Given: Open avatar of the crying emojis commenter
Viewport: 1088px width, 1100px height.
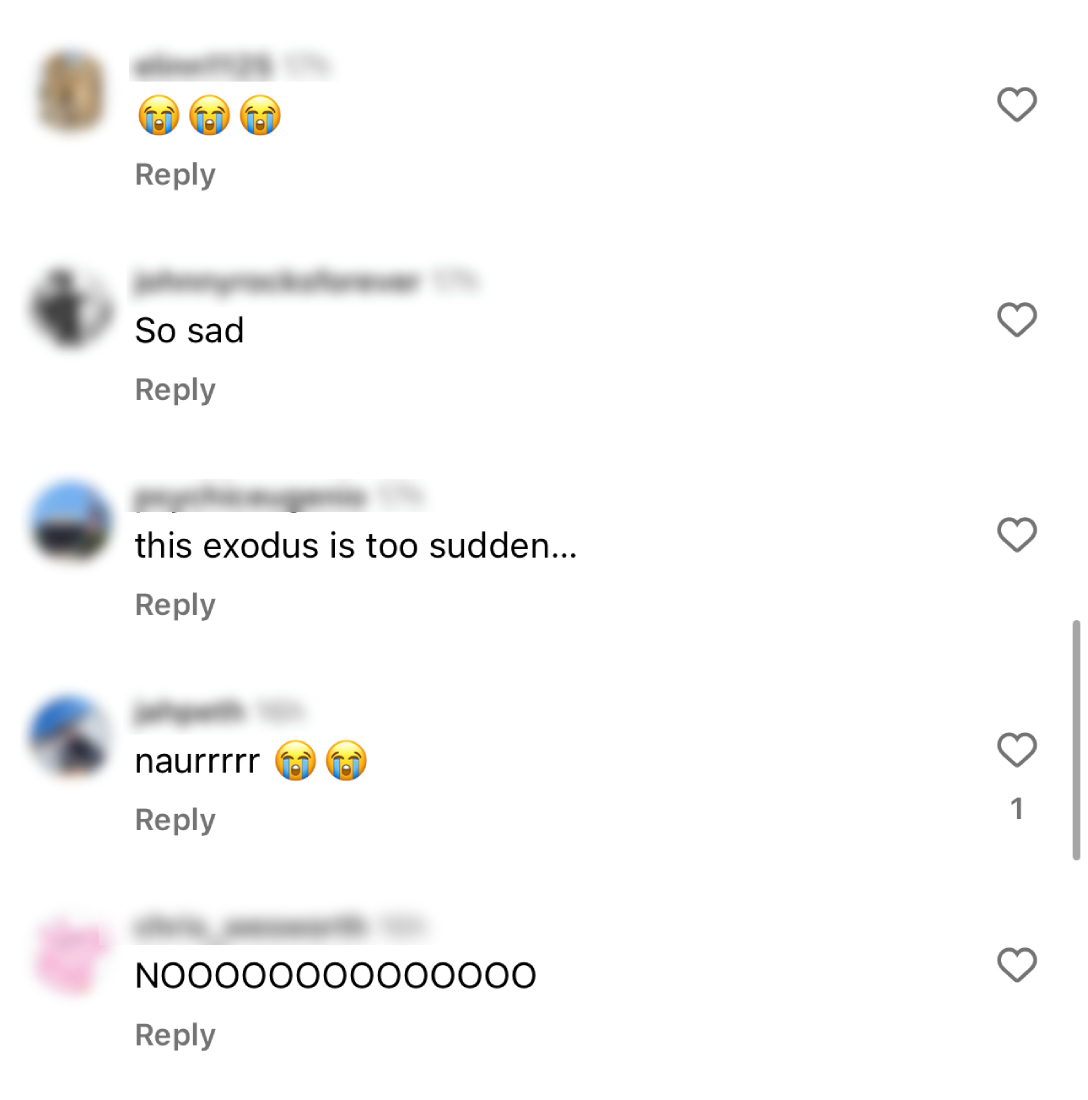Looking at the screenshot, I should click(72, 92).
